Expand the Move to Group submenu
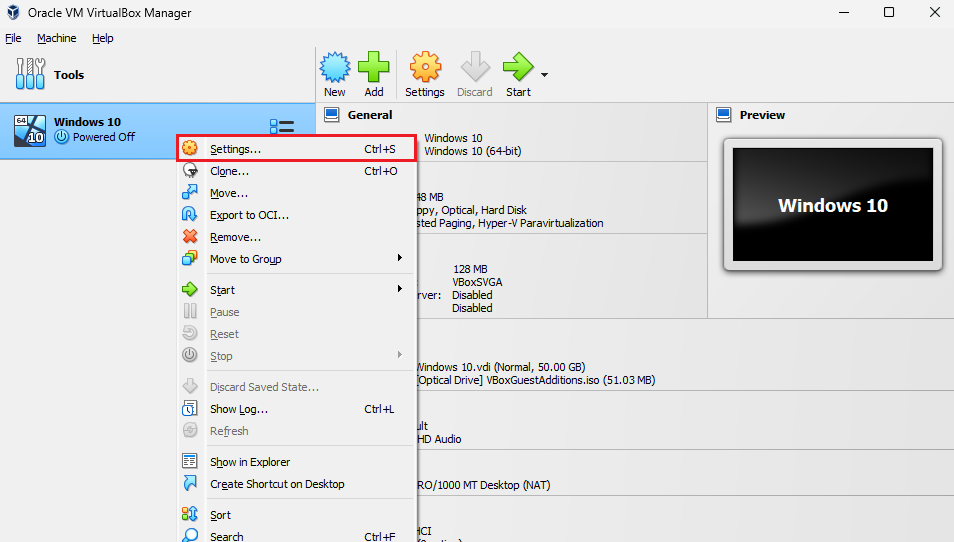Viewport: 954px width, 542px height. point(297,259)
